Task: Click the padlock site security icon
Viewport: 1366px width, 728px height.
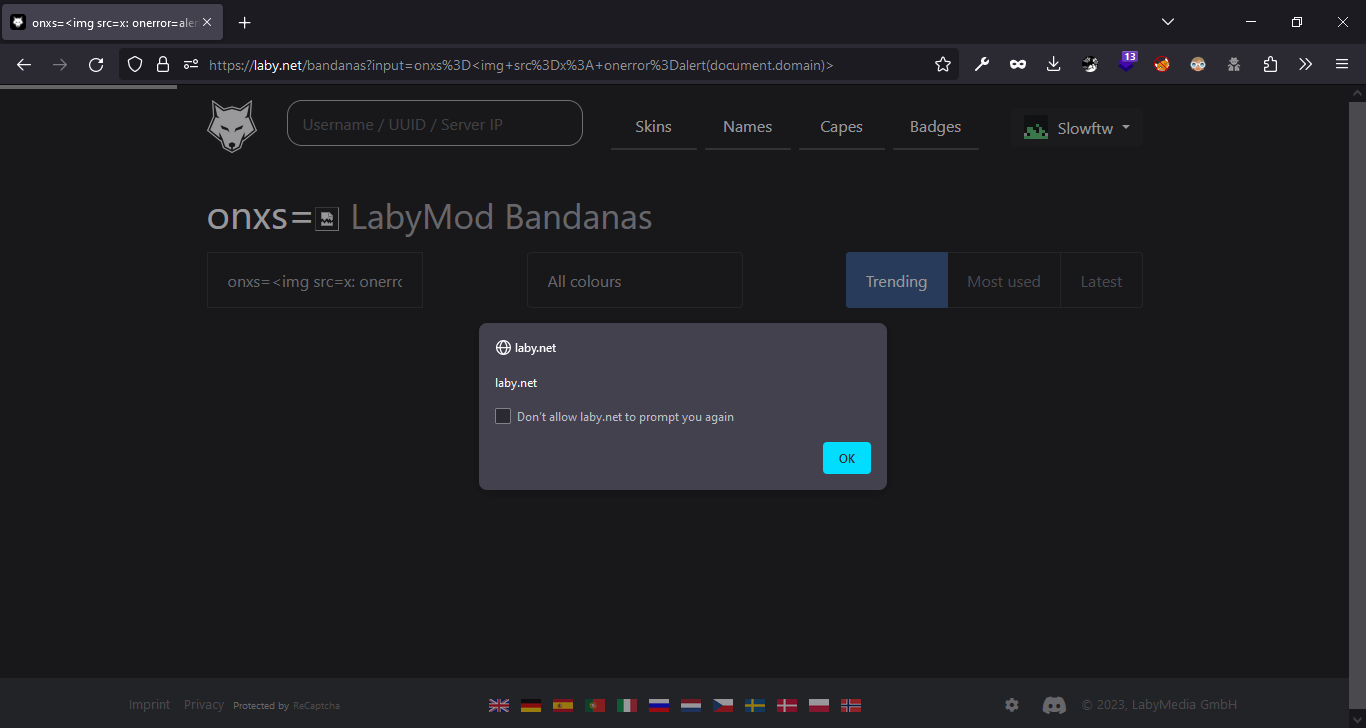Action: [163, 64]
